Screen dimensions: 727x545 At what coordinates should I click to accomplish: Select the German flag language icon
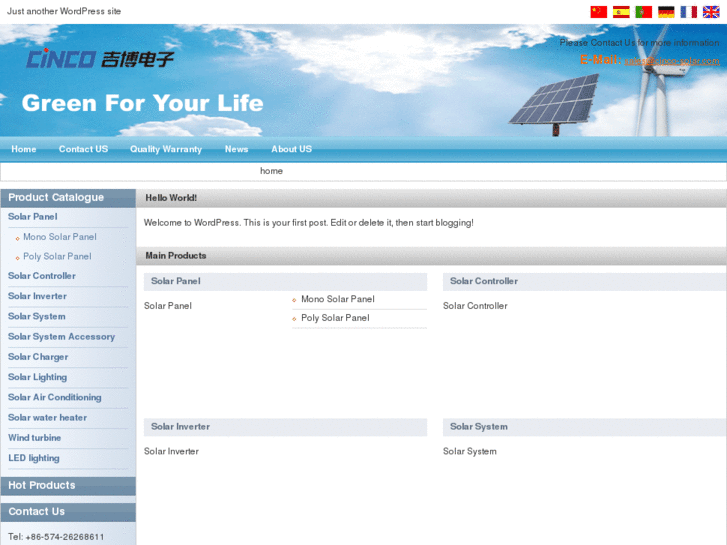666,12
